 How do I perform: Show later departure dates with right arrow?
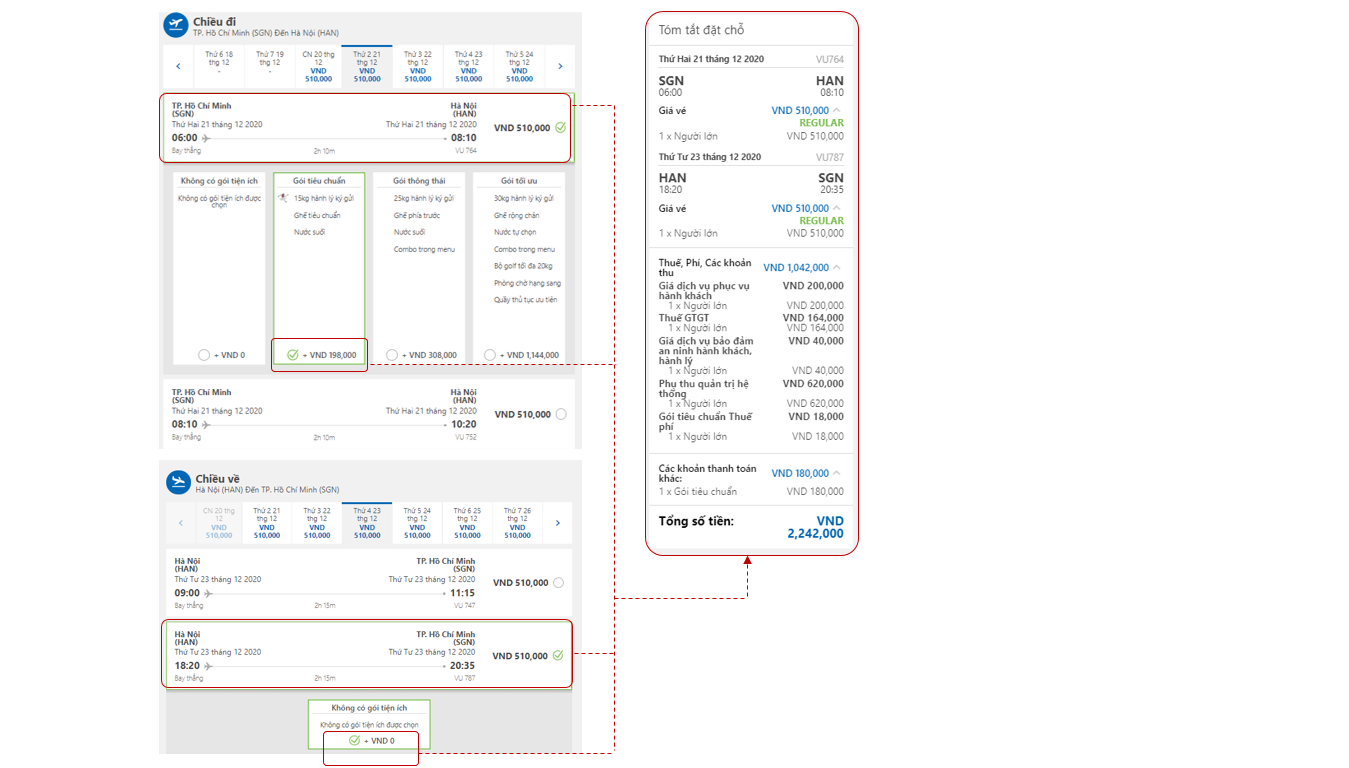(x=560, y=67)
